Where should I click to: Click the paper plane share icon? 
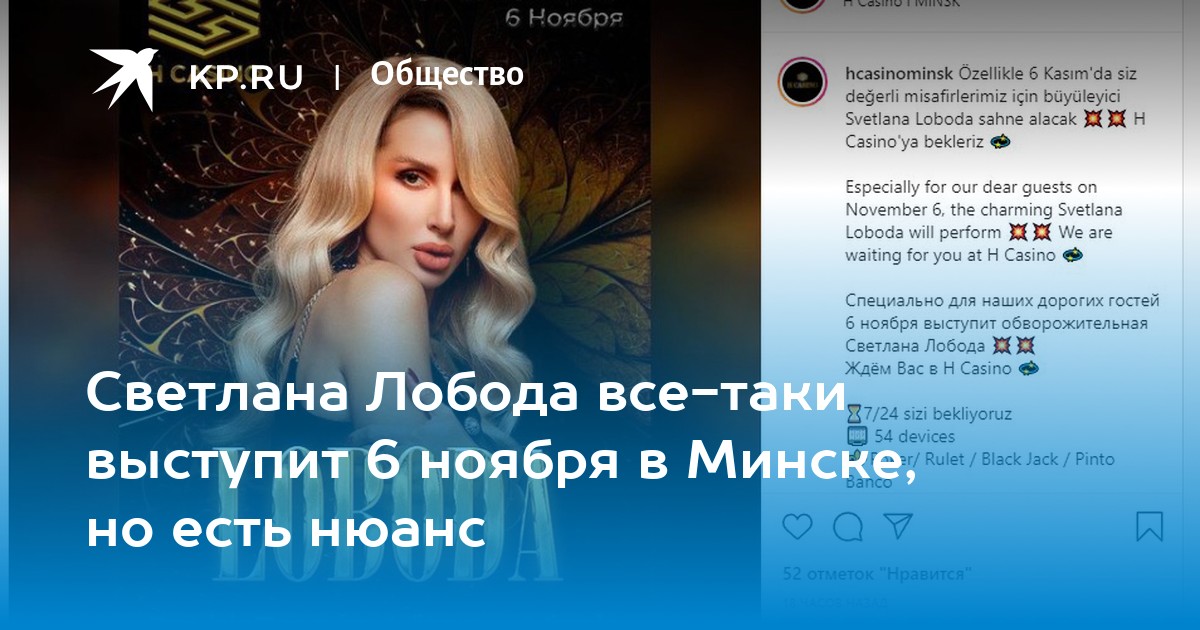tap(898, 526)
